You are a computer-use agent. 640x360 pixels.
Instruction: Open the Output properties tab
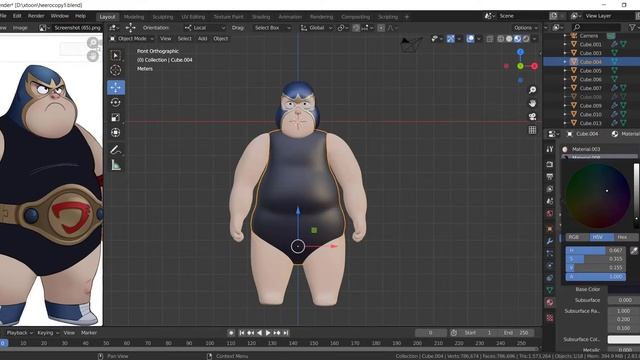click(550, 177)
